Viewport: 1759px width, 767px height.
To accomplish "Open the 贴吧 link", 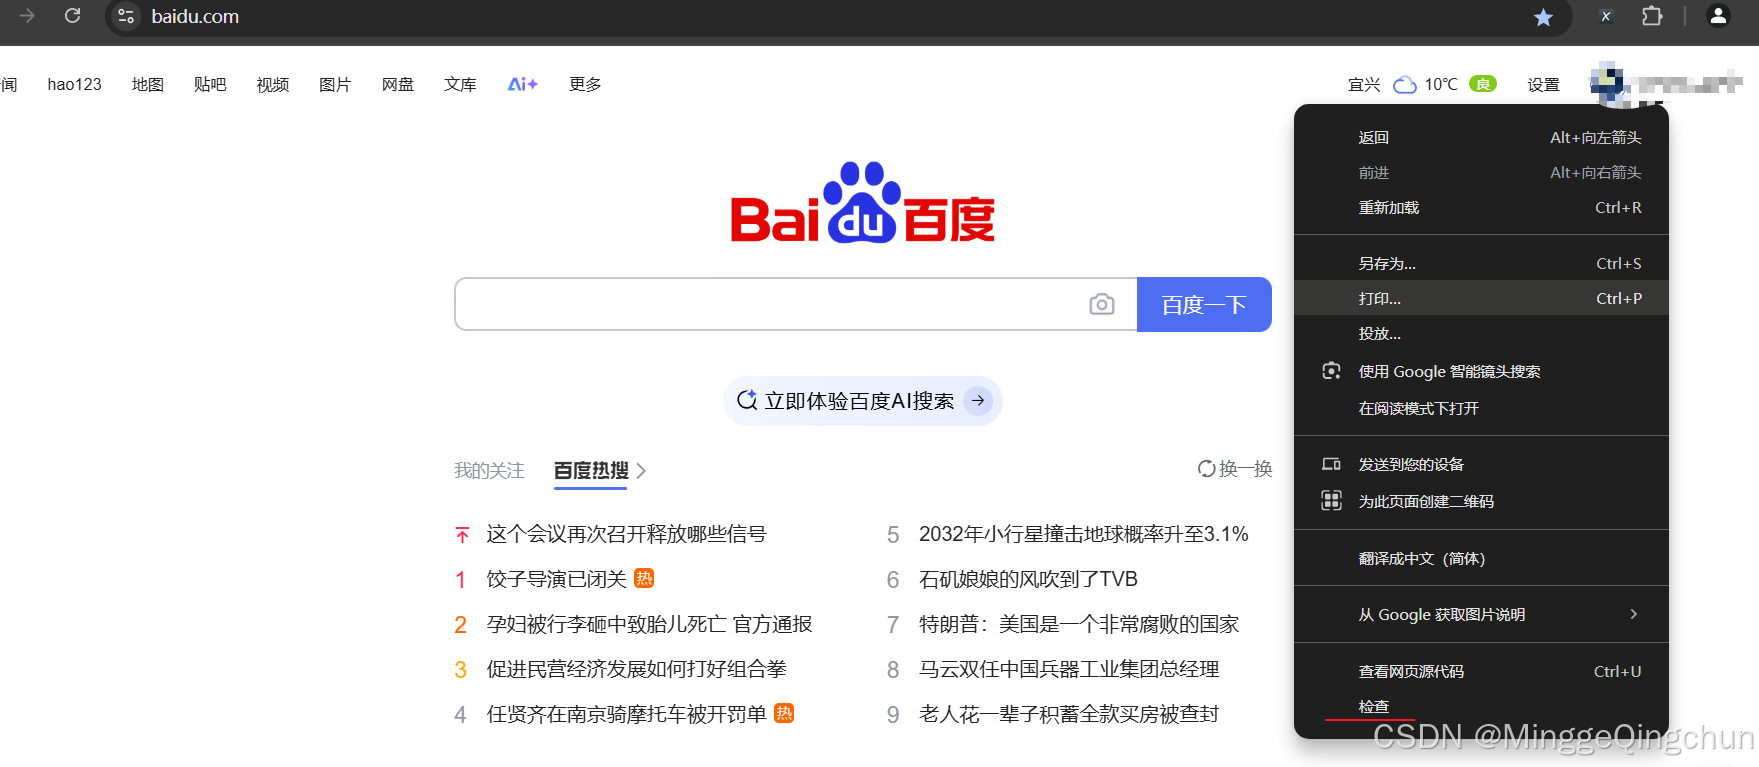I will click(210, 84).
